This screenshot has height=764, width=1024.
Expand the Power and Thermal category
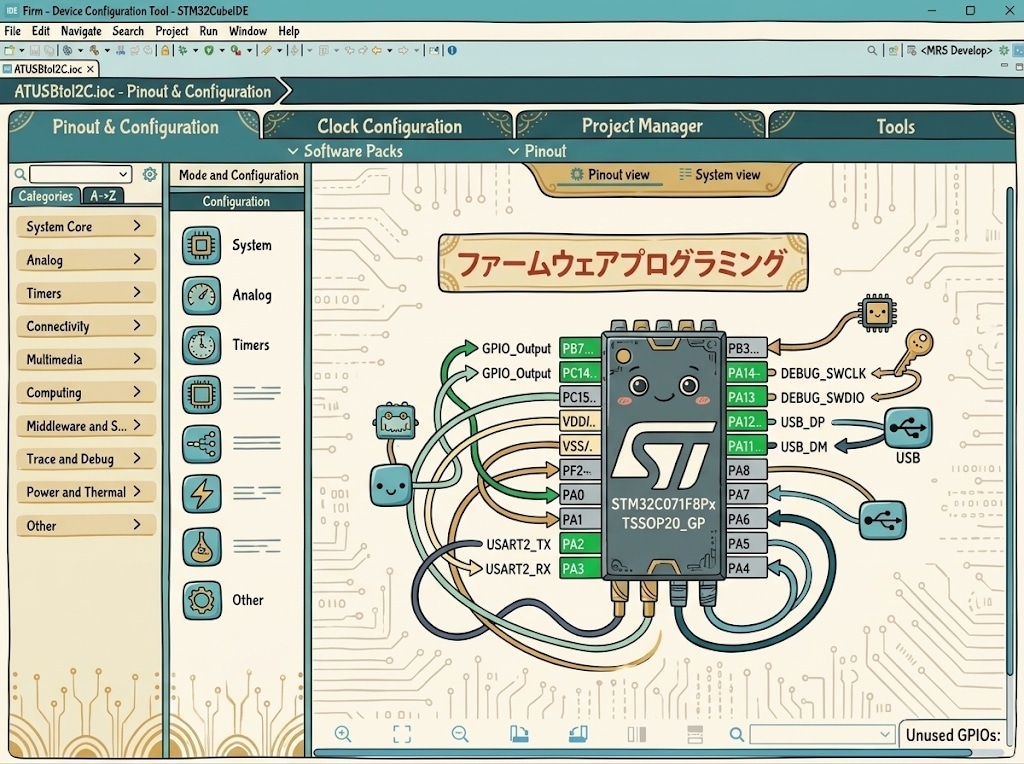86,492
